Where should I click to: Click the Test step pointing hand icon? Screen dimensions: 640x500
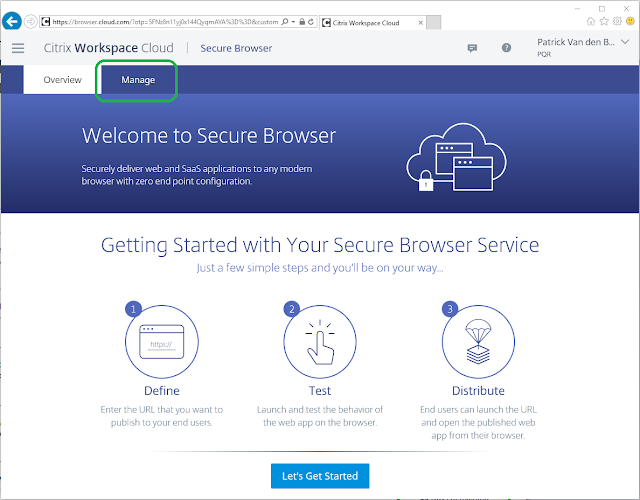click(x=320, y=342)
